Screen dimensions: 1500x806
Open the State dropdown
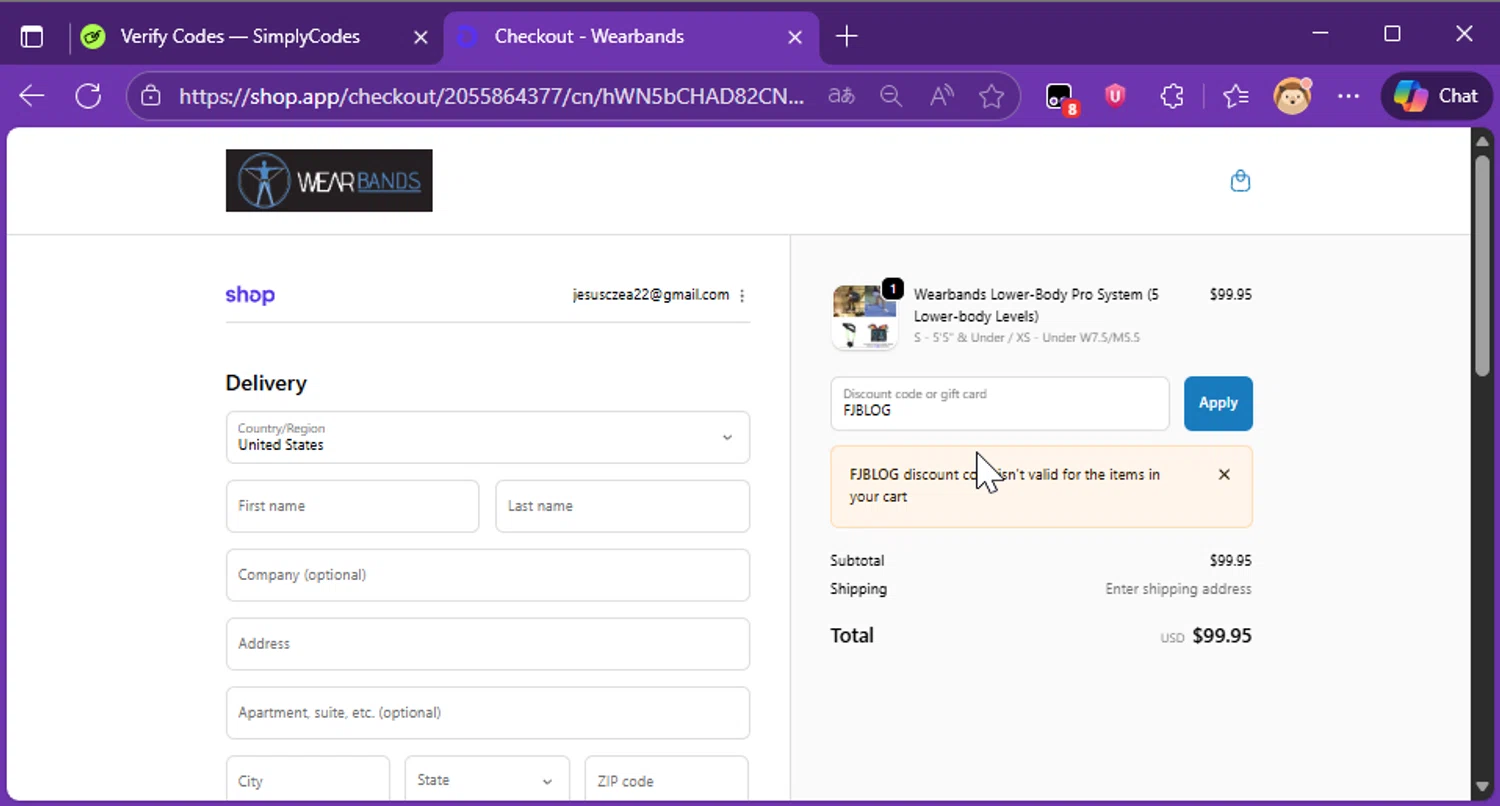(x=487, y=781)
